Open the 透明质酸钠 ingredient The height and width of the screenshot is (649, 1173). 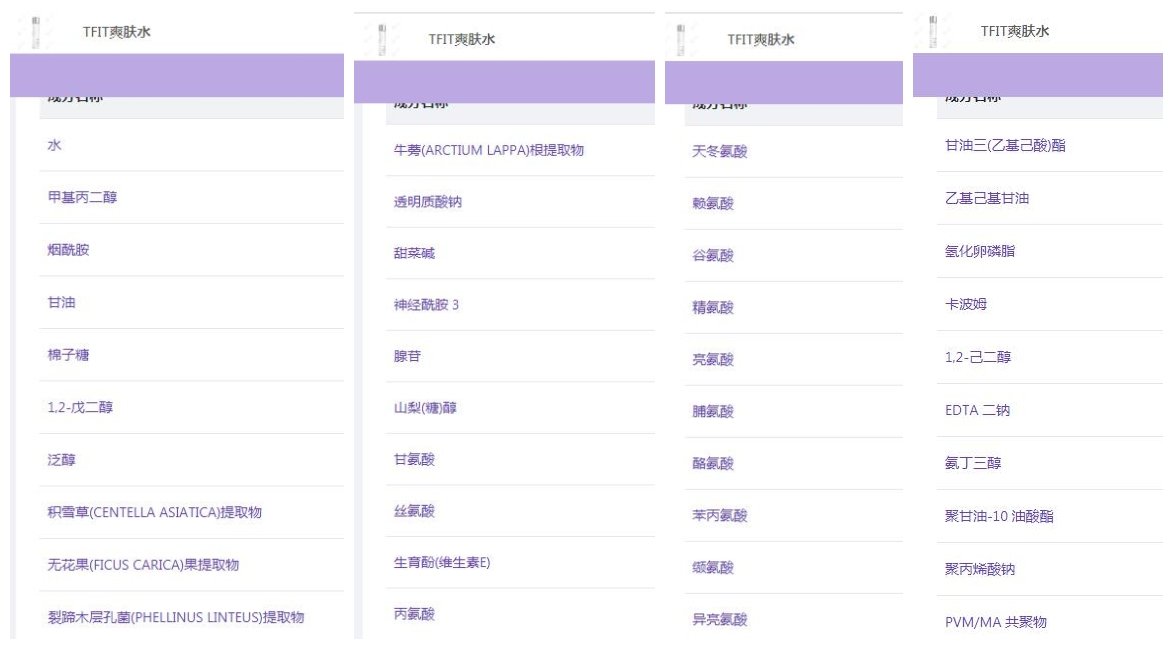pos(427,202)
